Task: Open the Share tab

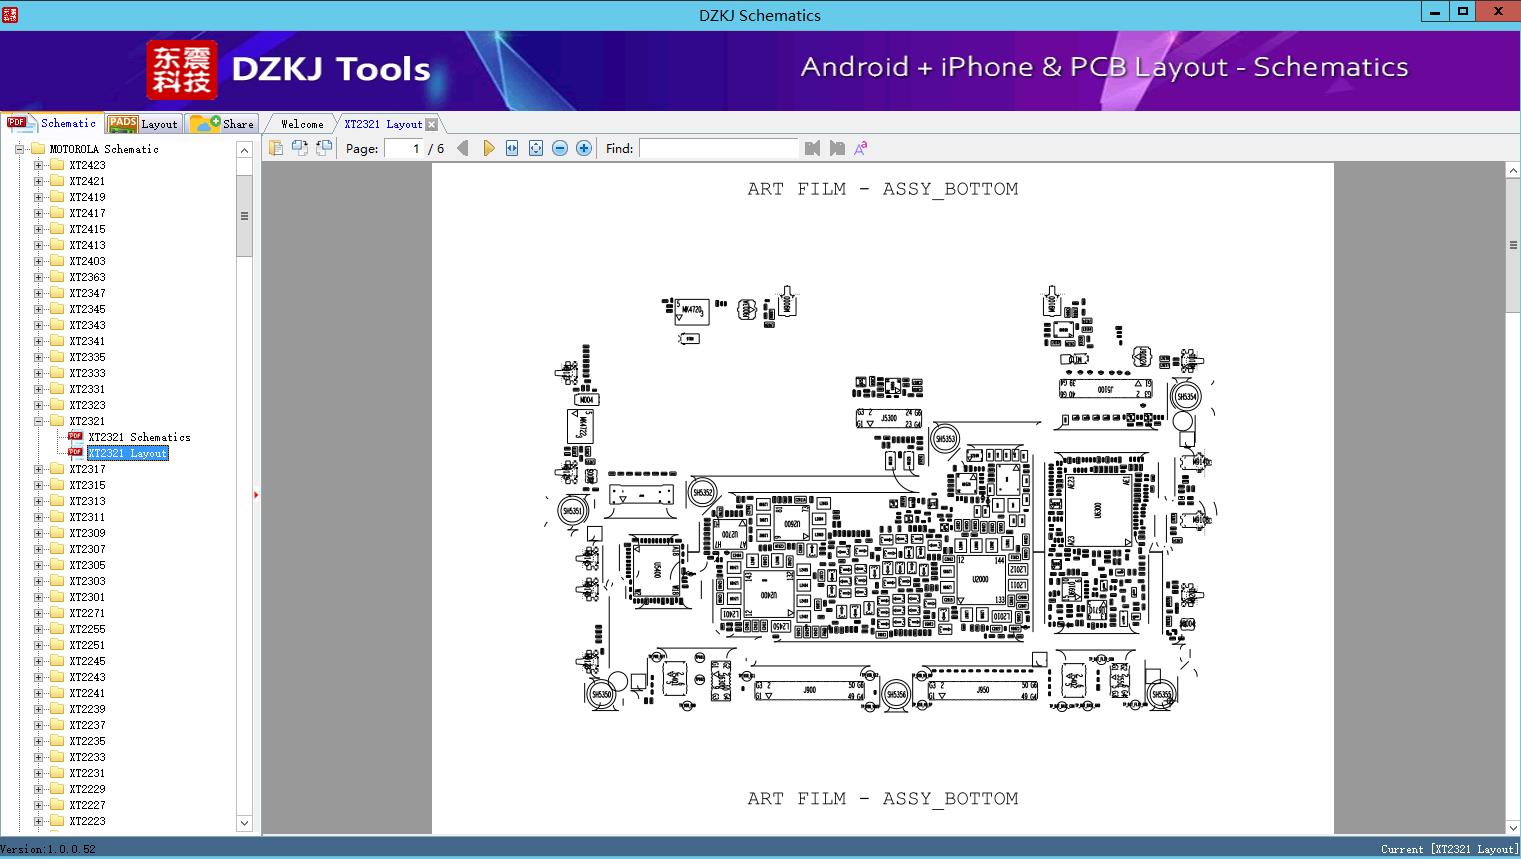Action: click(223, 124)
